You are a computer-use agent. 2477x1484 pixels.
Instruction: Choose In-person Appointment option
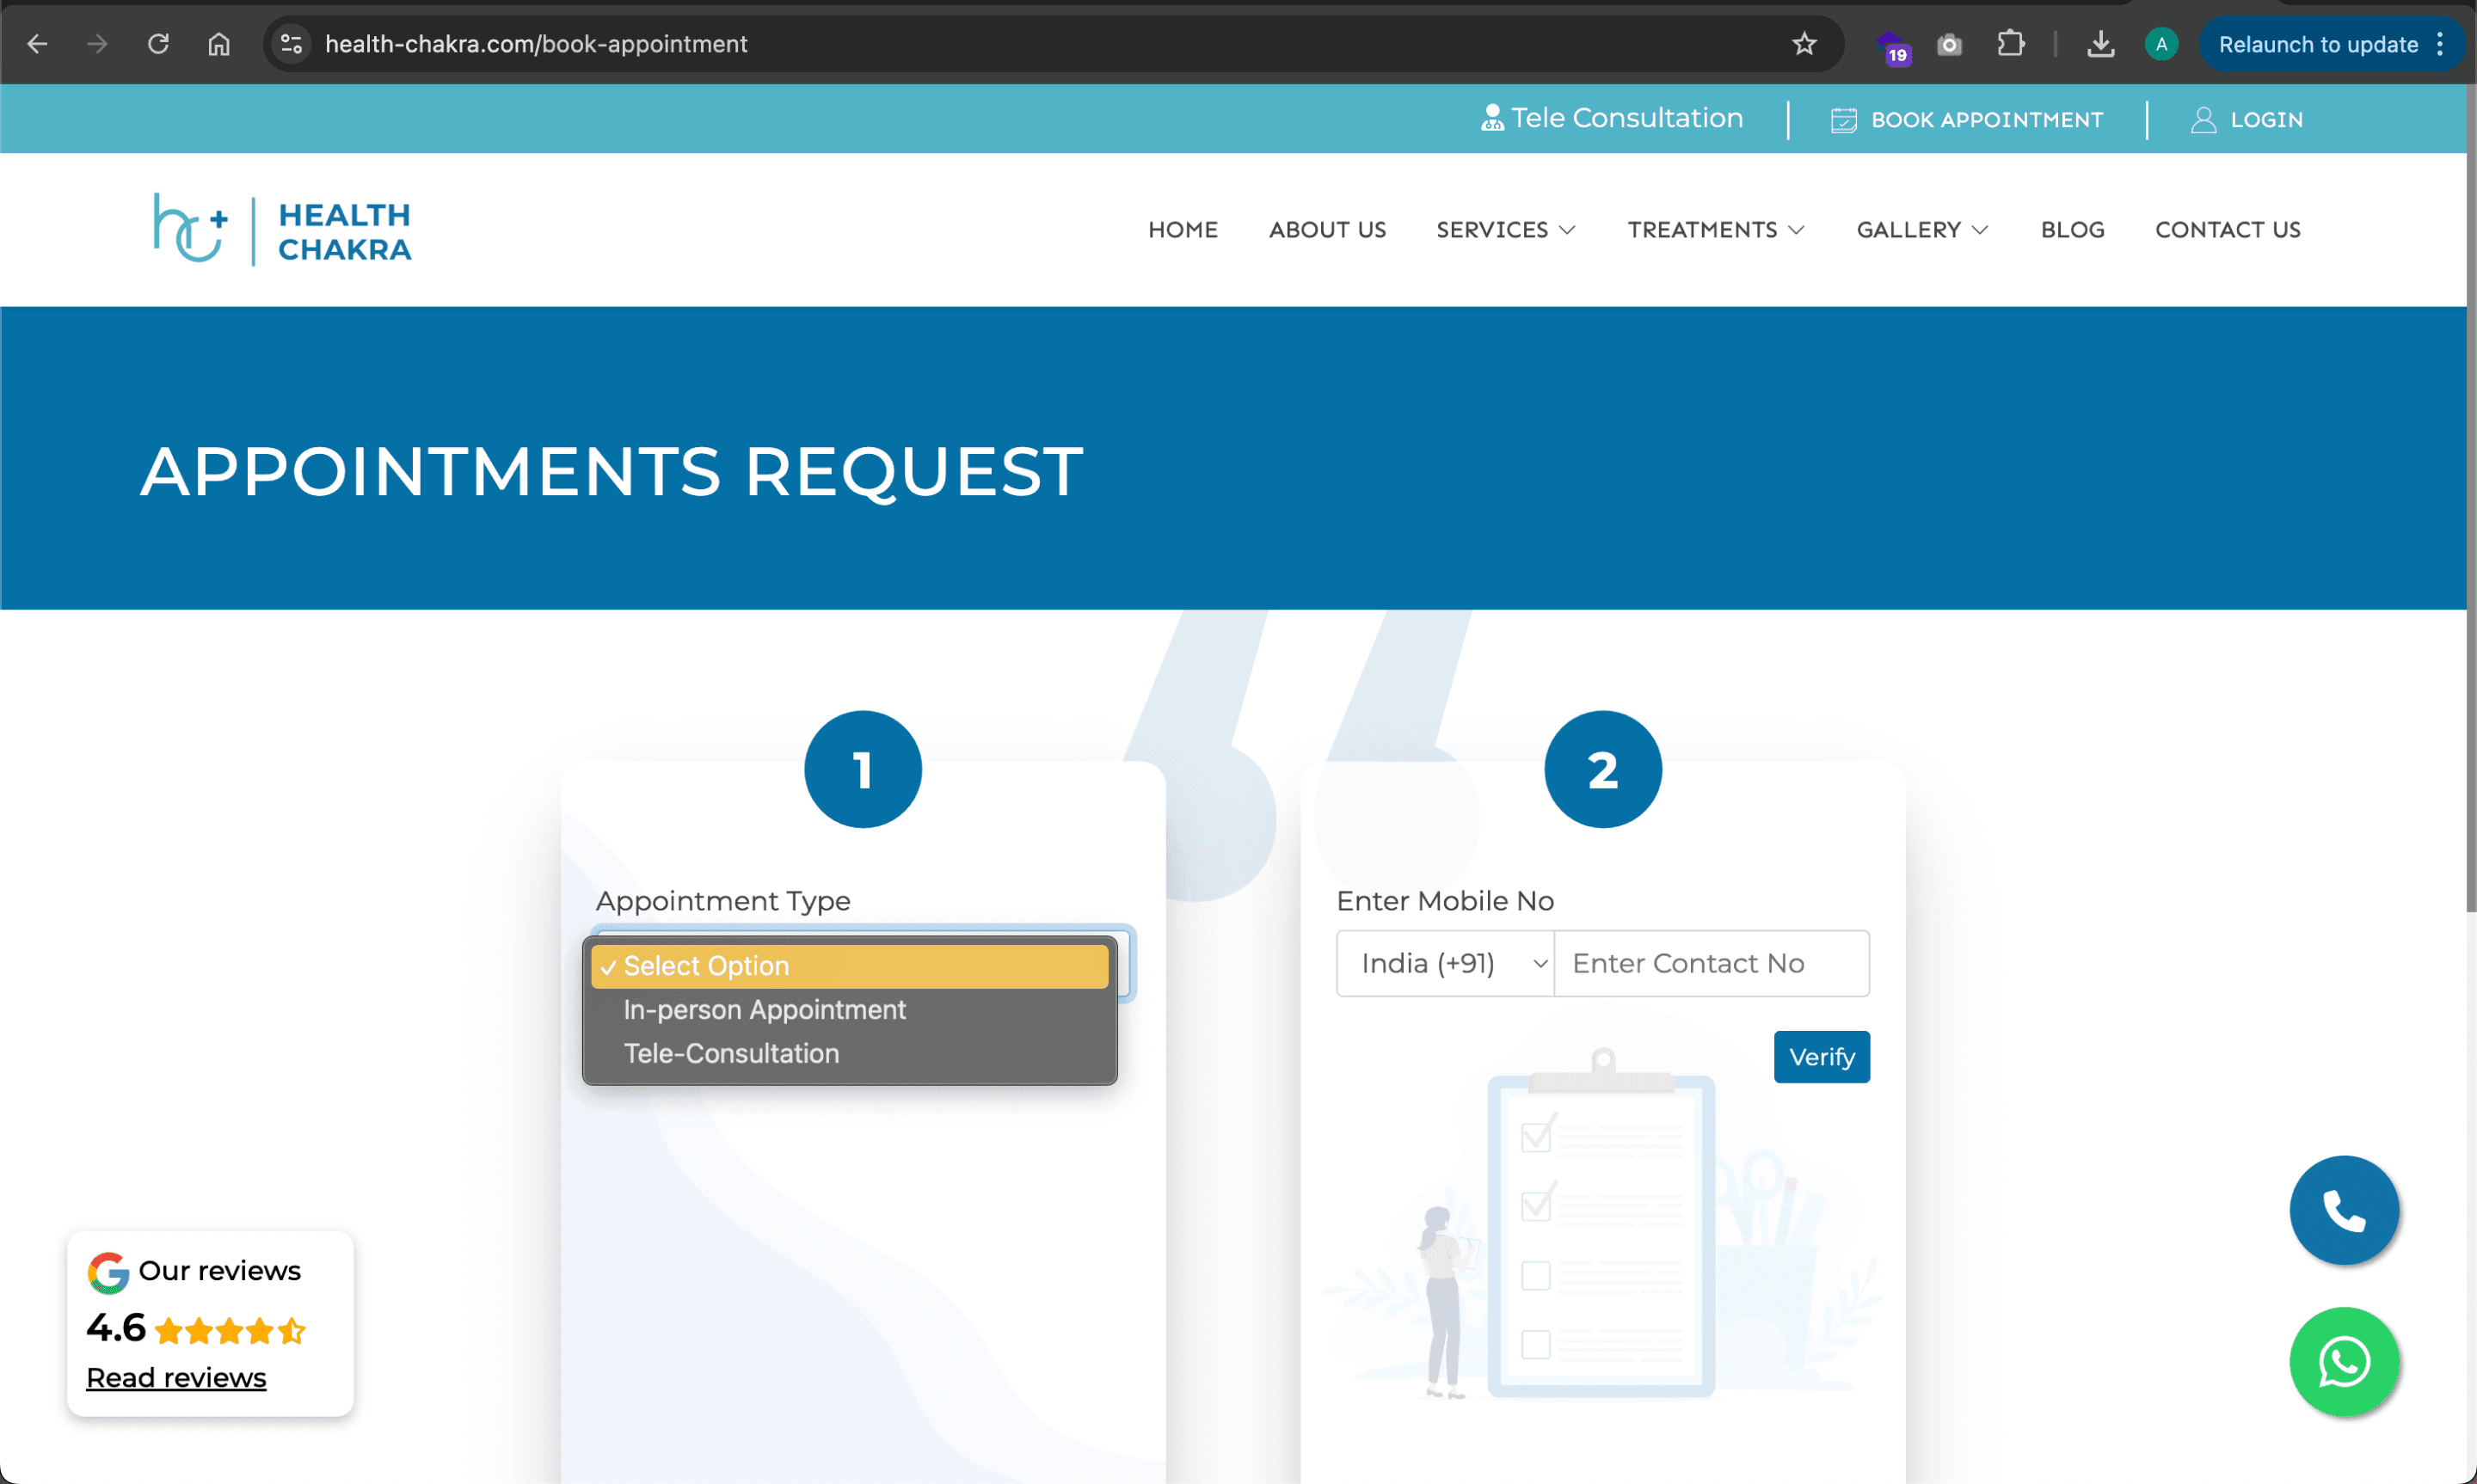click(x=764, y=1009)
